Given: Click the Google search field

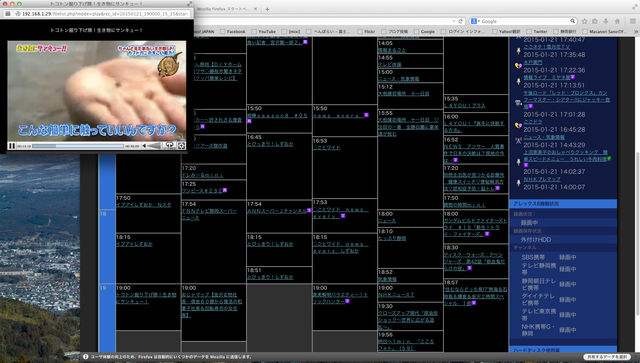Looking at the screenshot, I should click(524, 21).
